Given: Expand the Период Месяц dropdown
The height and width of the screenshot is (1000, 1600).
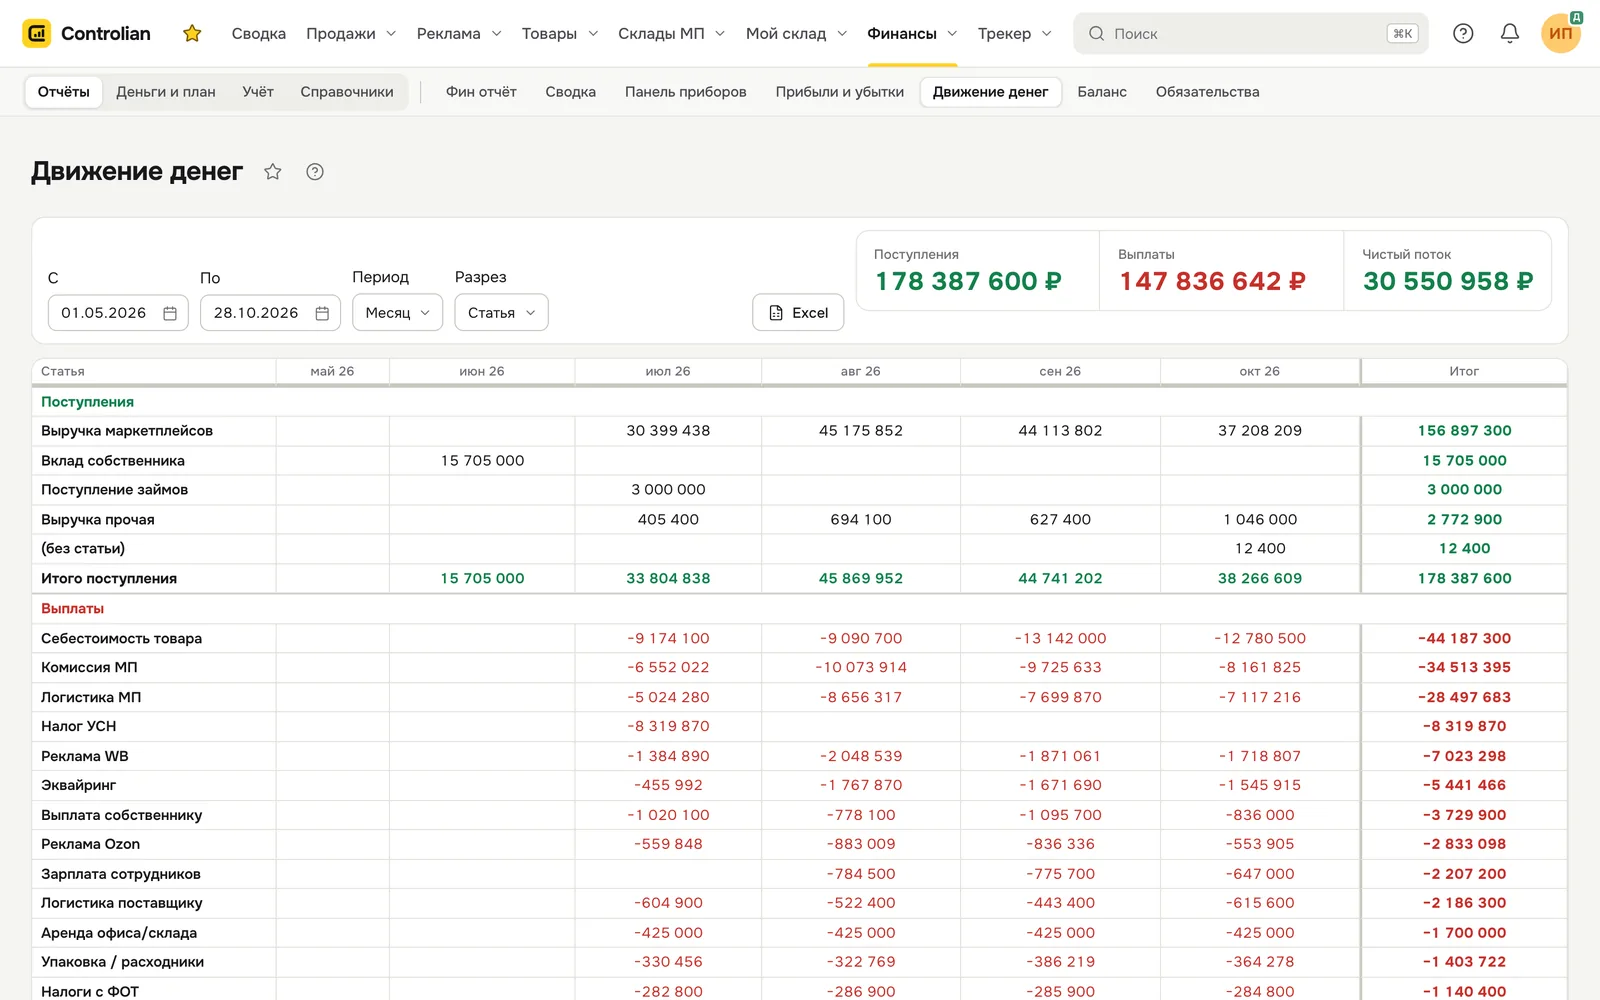Looking at the screenshot, I should (x=398, y=313).
